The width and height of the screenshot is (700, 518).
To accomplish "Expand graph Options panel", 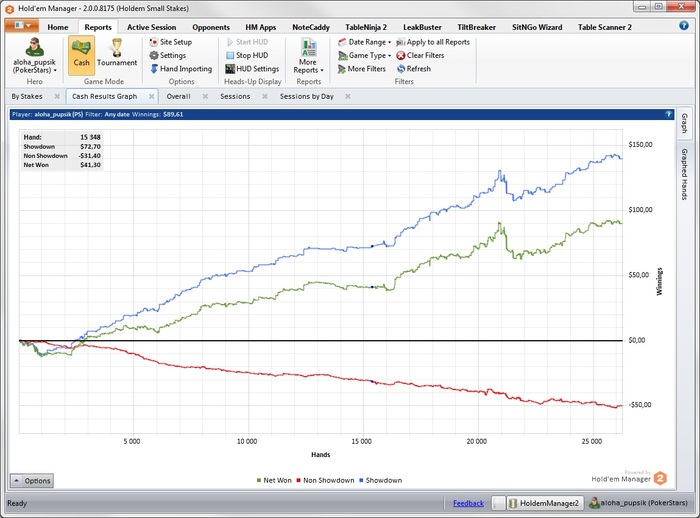I will [32, 480].
